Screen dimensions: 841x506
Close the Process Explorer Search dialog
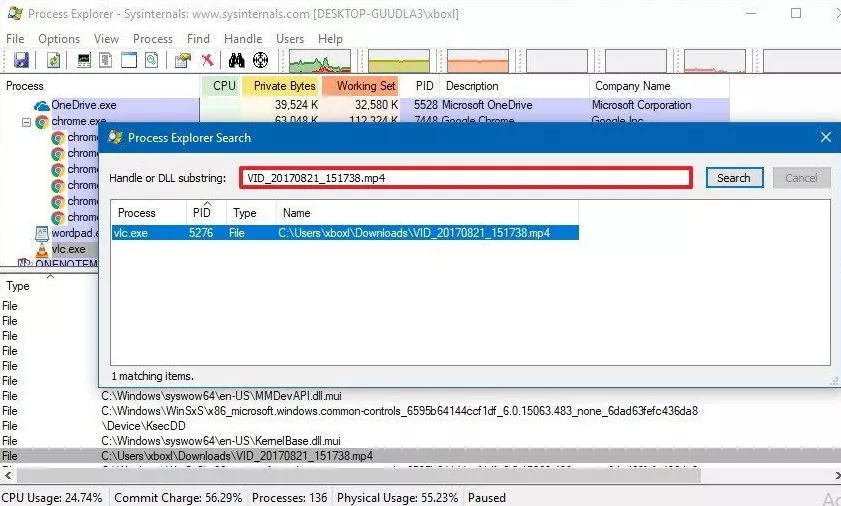point(826,137)
